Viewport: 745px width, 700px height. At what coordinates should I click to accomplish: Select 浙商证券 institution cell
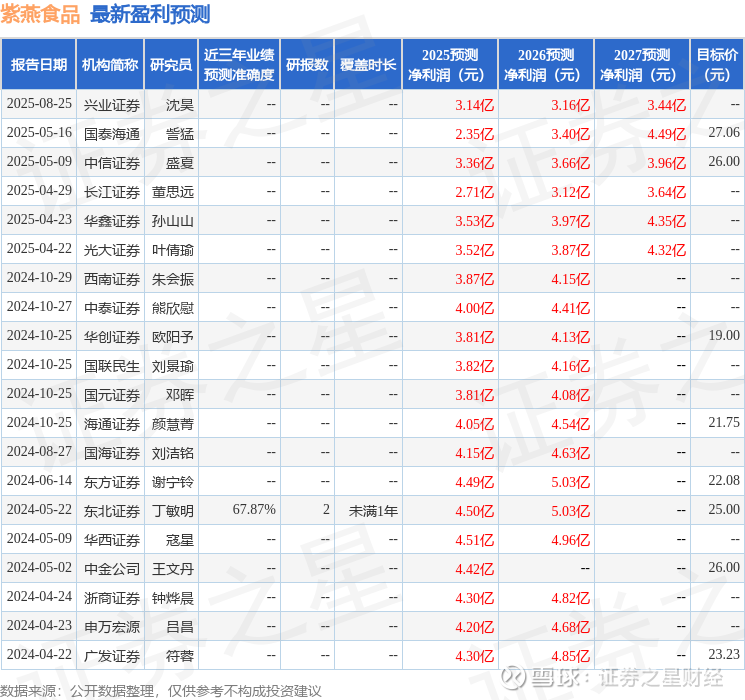pos(112,598)
